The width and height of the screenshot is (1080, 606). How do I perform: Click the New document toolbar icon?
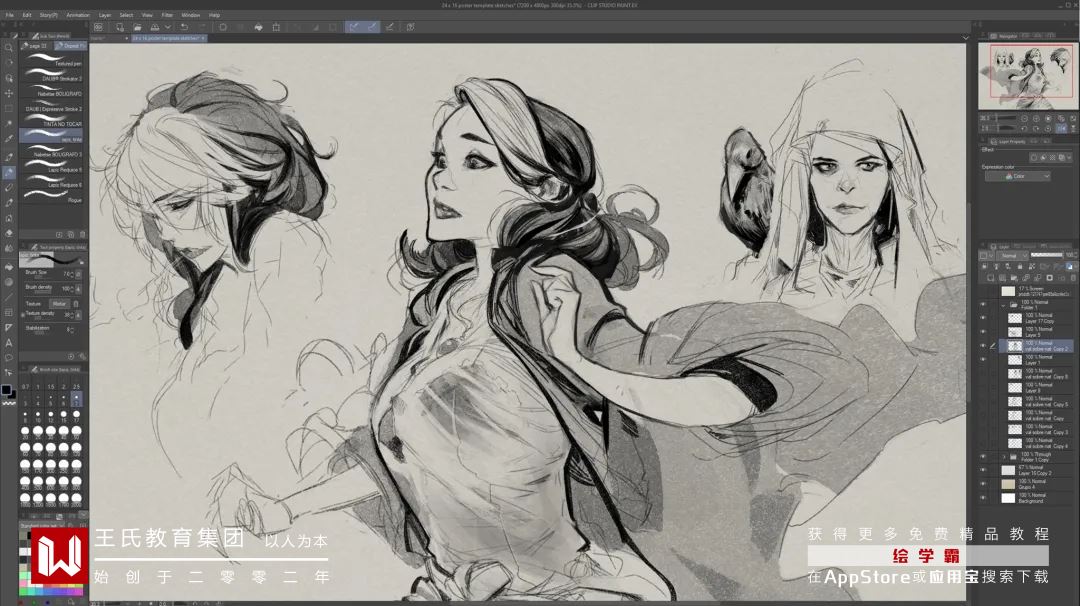click(120, 27)
